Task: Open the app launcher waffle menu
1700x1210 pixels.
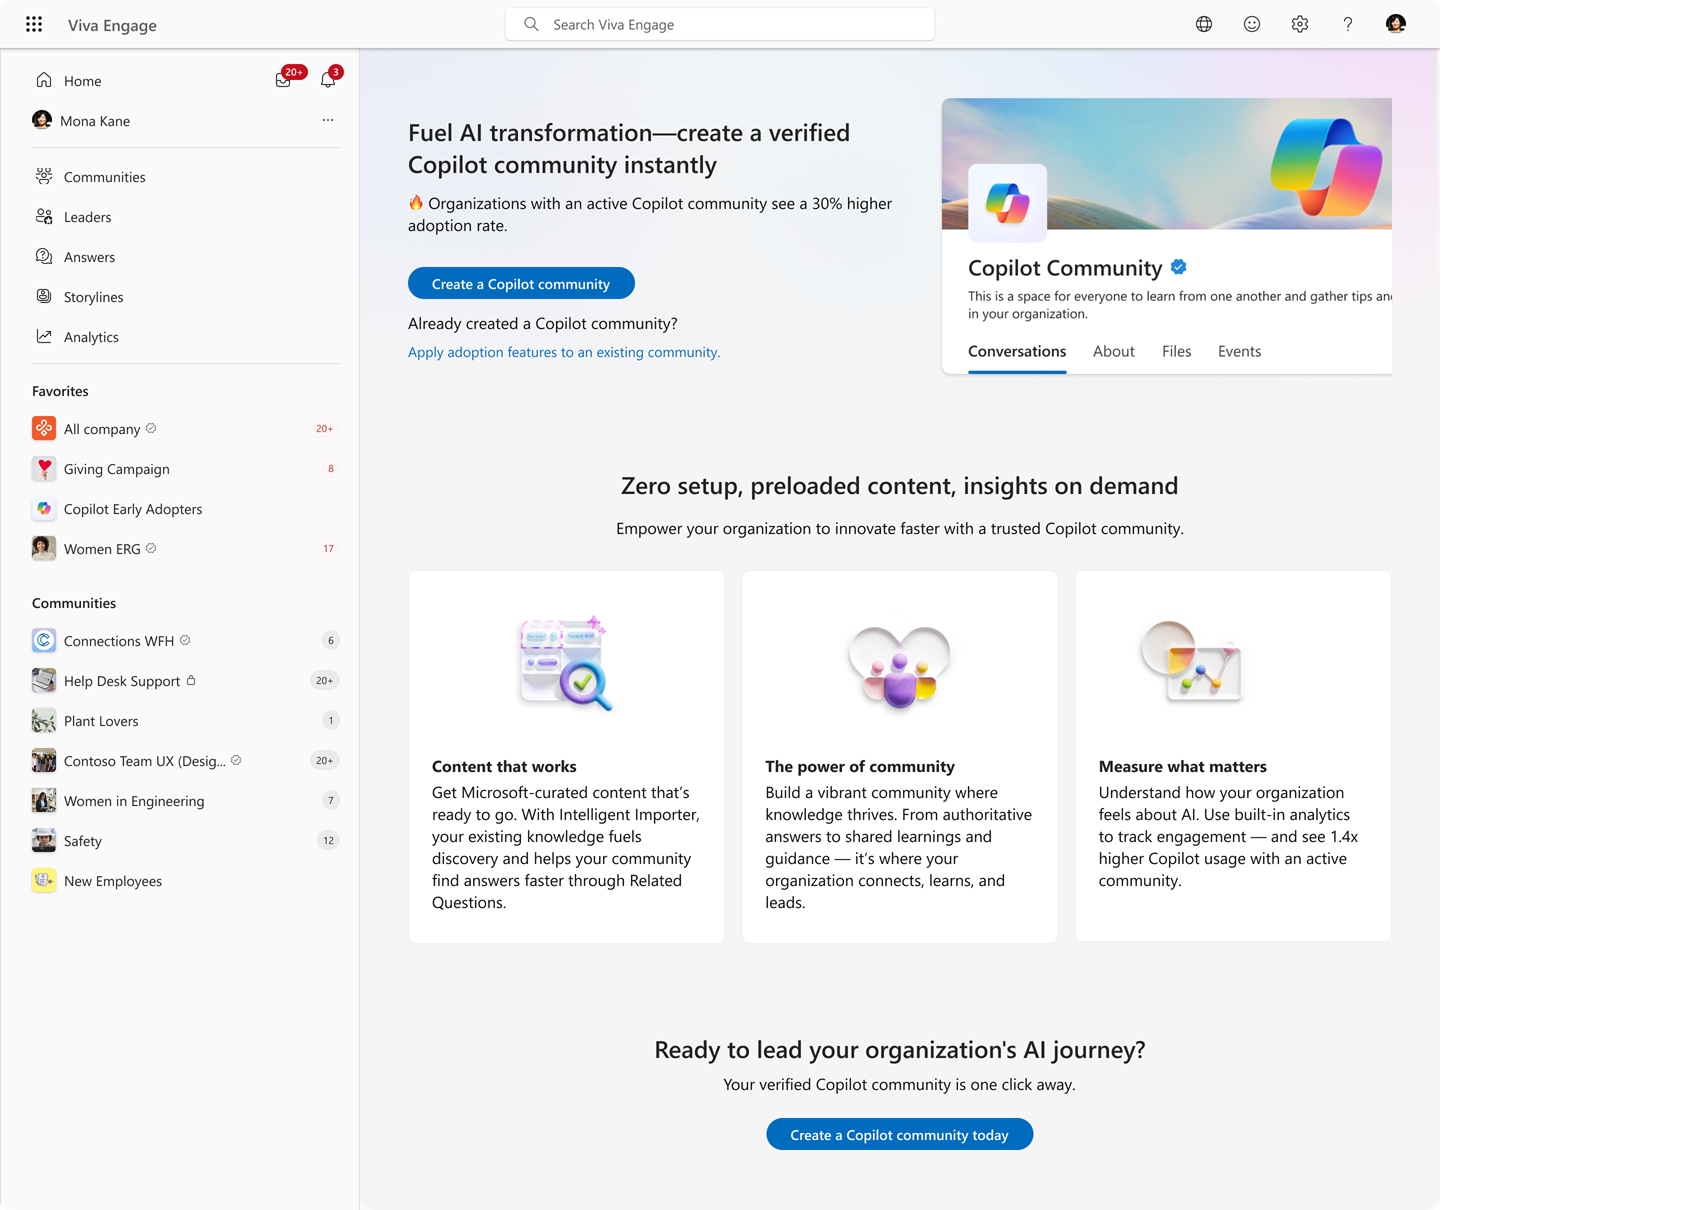Action: click(34, 24)
